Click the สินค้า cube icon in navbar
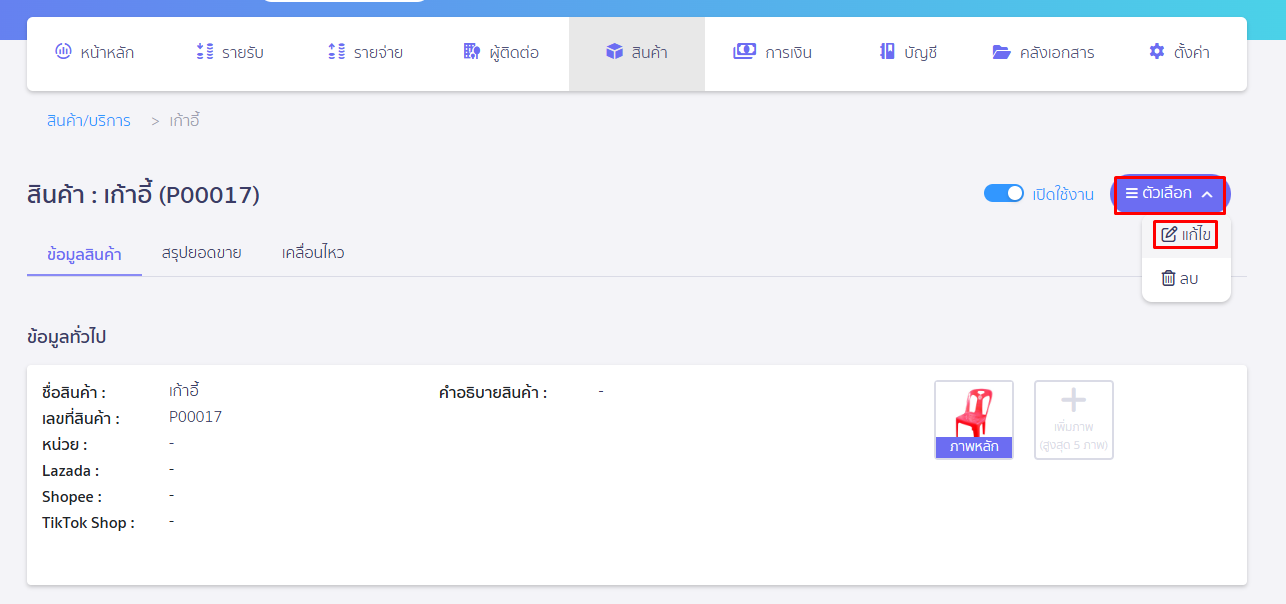The width and height of the screenshot is (1286, 604). (x=614, y=52)
